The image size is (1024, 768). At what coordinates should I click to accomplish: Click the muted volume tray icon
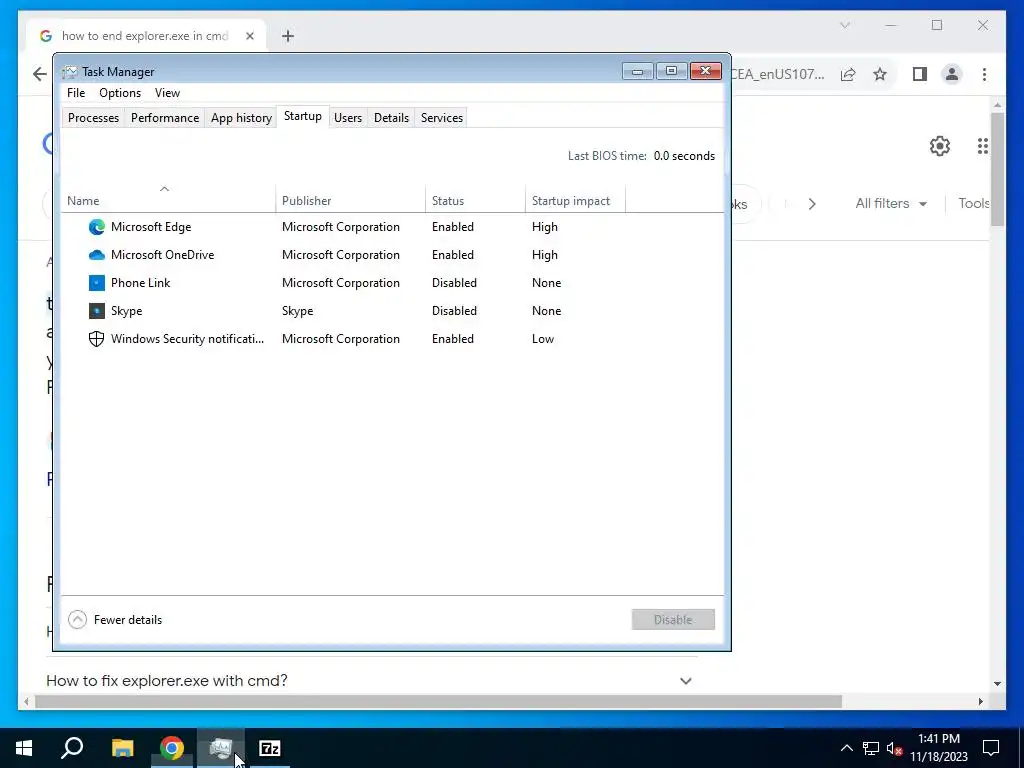tap(895, 748)
